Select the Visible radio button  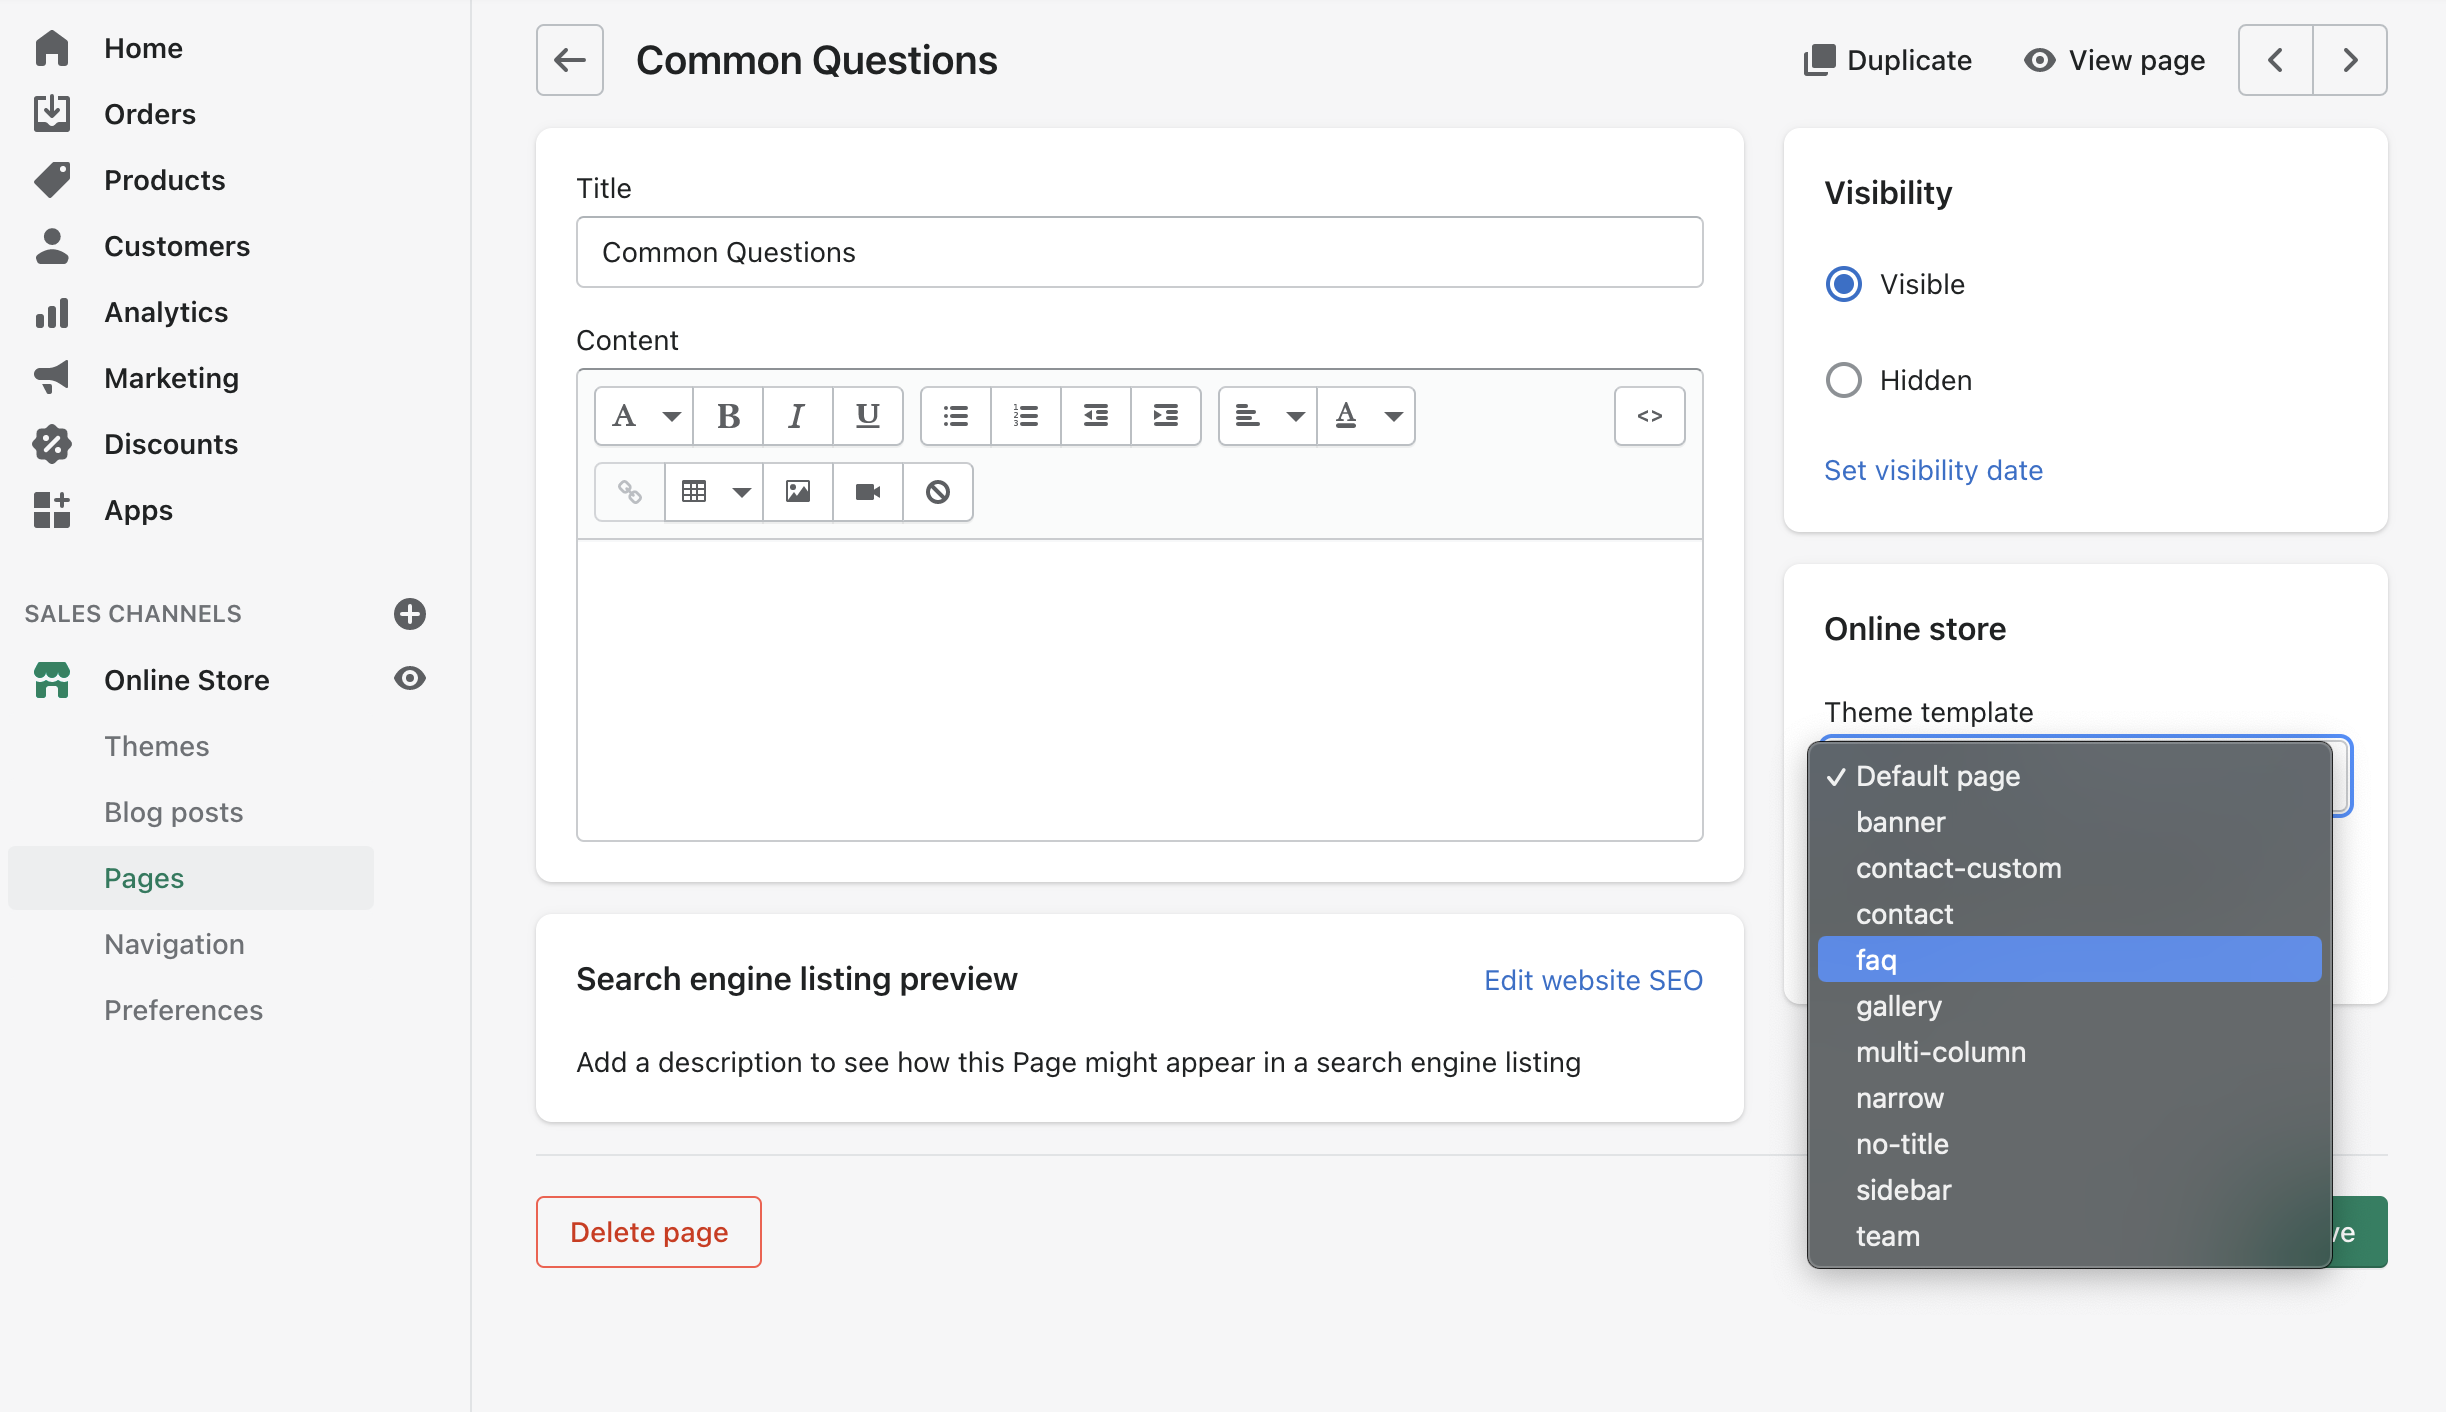(1843, 284)
